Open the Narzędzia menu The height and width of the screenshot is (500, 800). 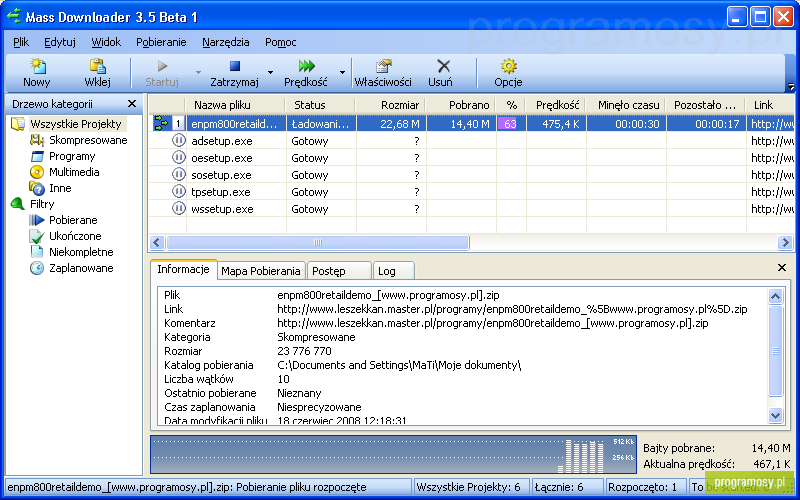(x=226, y=42)
